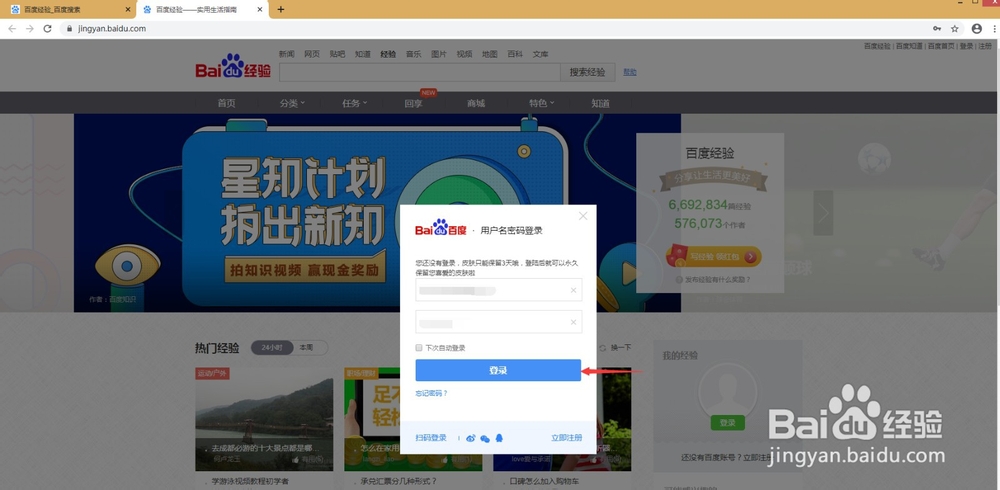This screenshot has width=1000, height=490.
Task: Click the blue 登录 button
Action: click(x=498, y=370)
